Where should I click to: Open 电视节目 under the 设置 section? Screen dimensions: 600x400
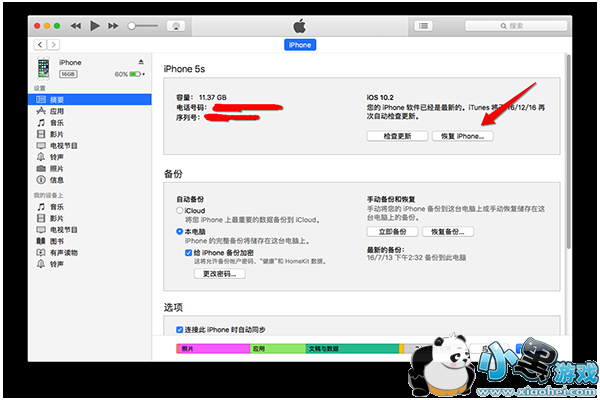point(90,145)
